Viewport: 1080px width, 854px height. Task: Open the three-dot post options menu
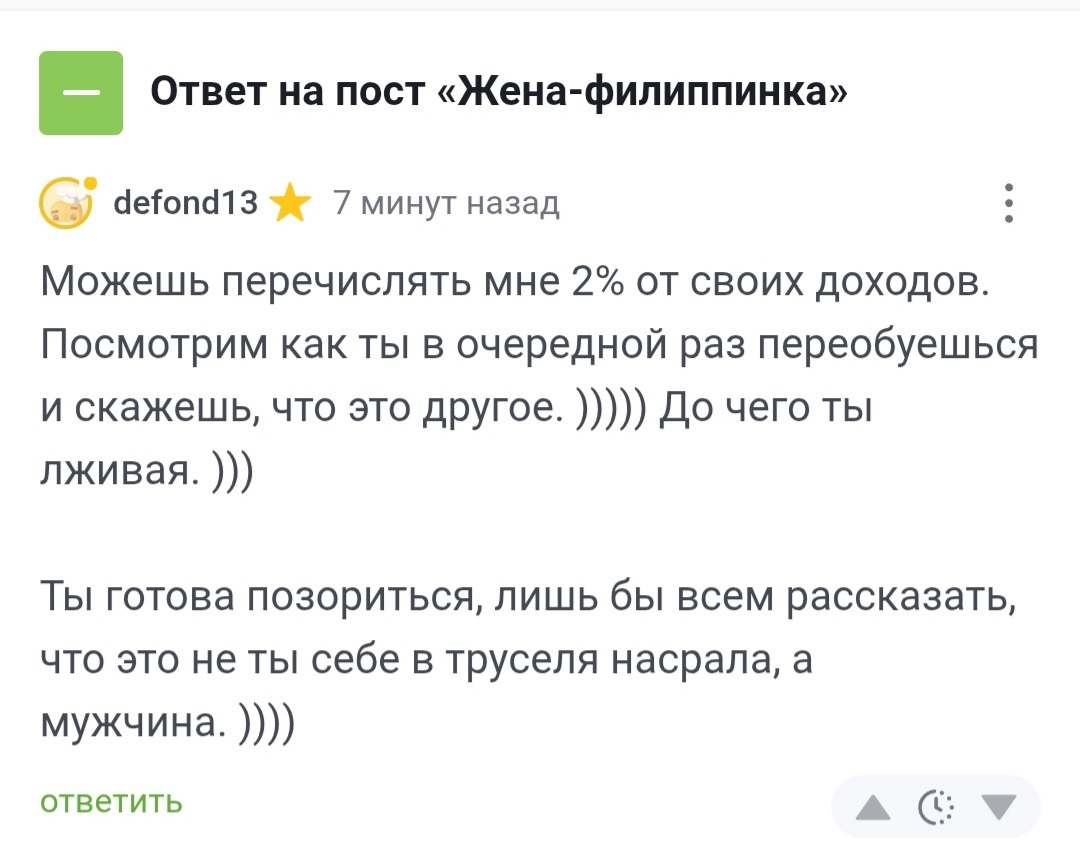[1008, 204]
